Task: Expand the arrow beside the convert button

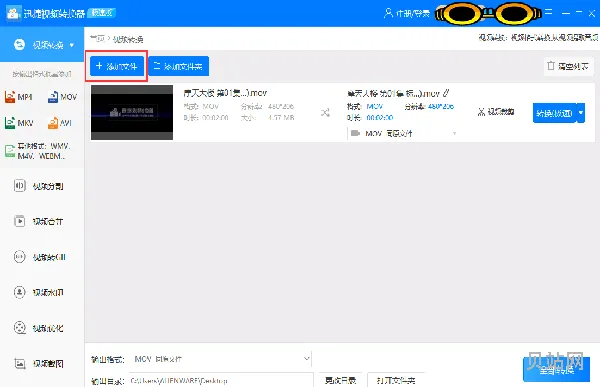Action: tap(581, 113)
